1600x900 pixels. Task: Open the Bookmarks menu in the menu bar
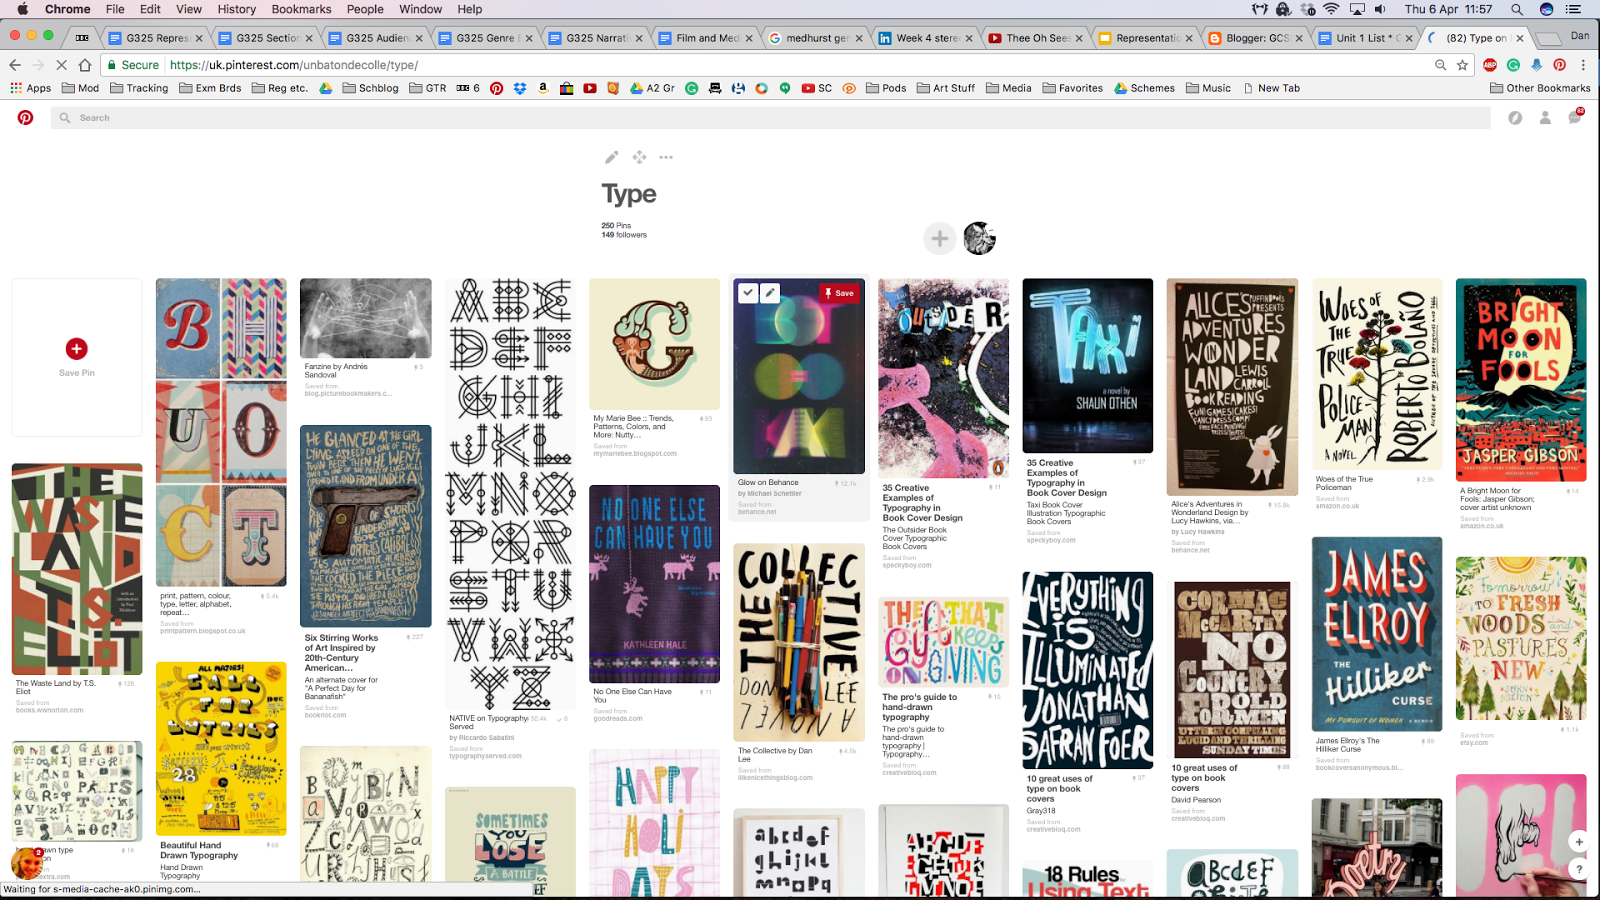(x=301, y=9)
